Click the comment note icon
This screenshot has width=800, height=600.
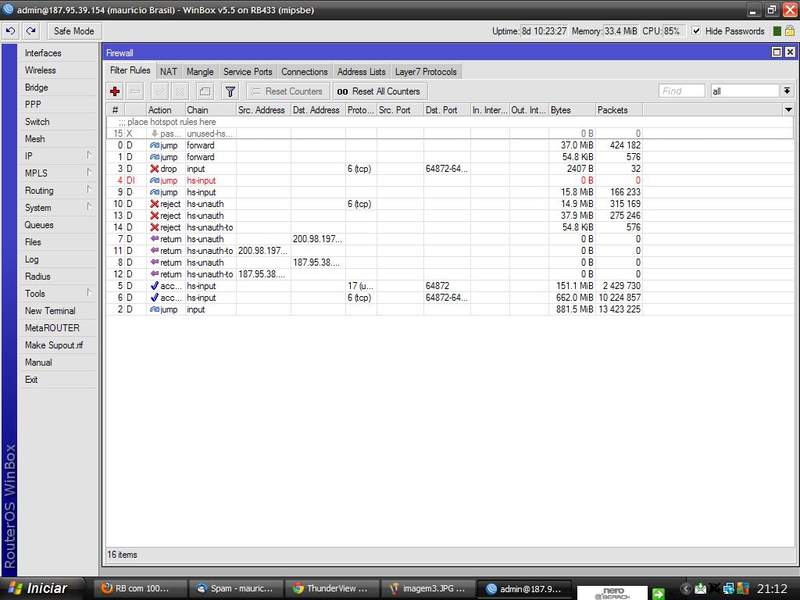[x=205, y=91]
